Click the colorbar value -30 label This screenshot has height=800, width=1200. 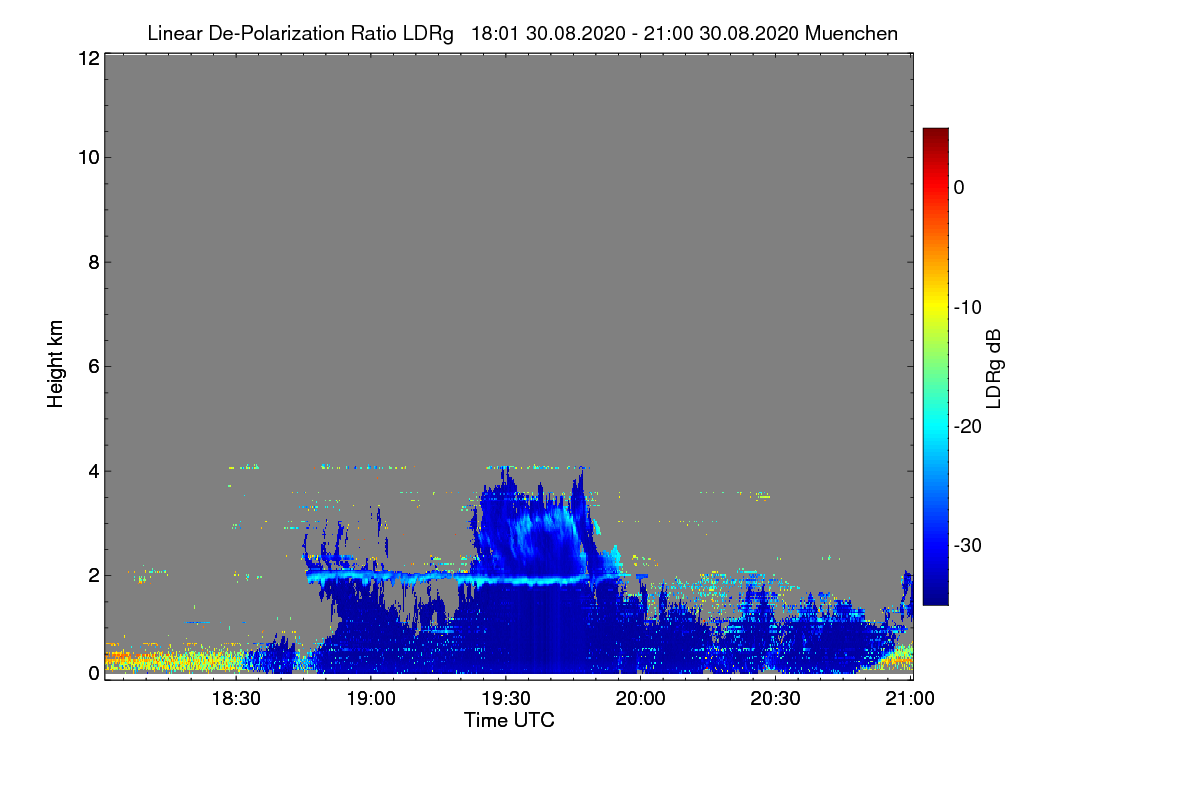click(x=967, y=546)
